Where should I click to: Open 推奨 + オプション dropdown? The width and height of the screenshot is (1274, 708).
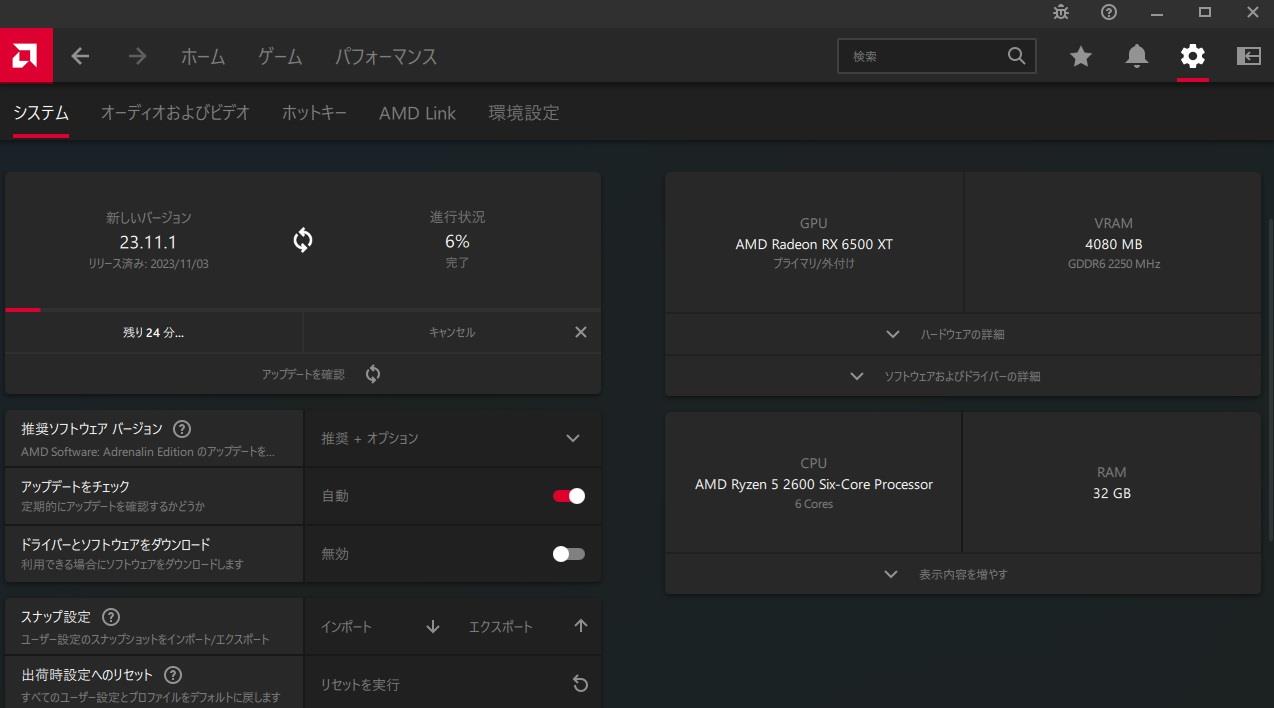(452, 438)
